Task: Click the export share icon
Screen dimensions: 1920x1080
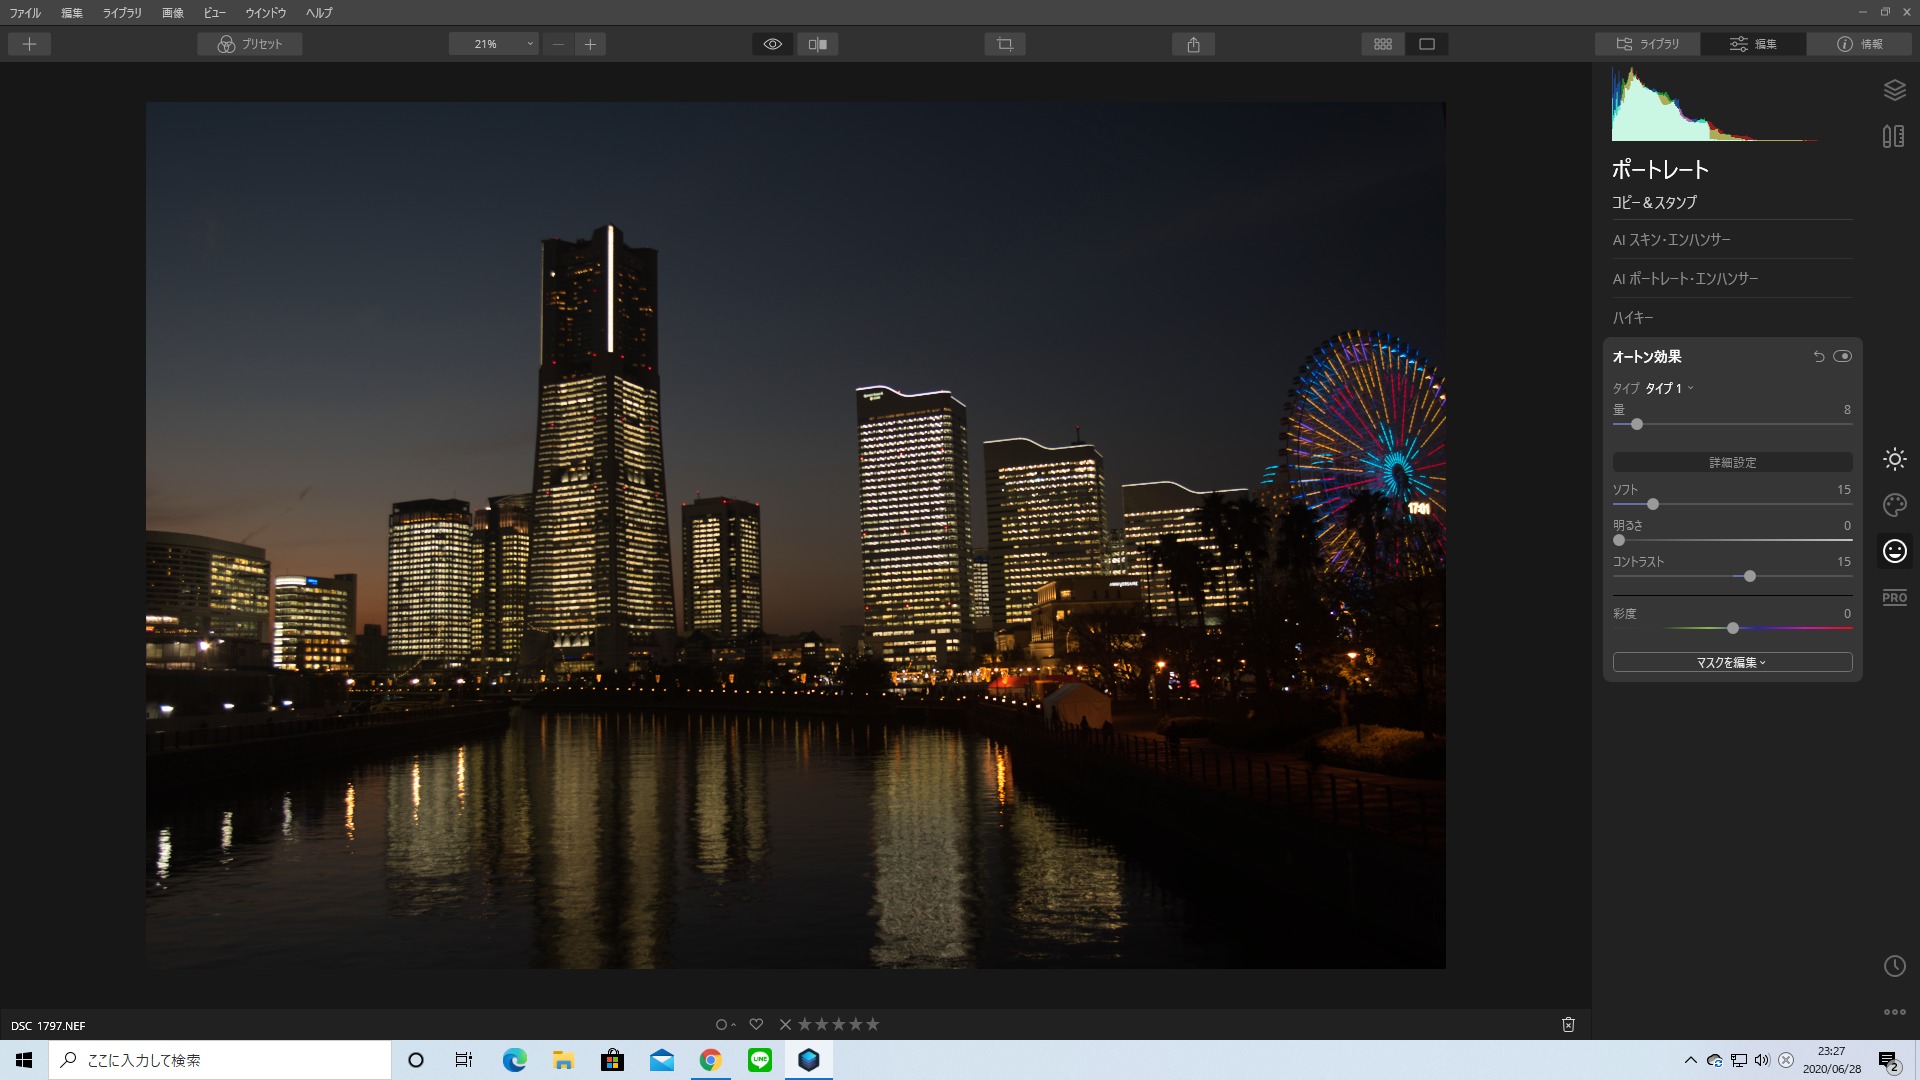Action: [x=1193, y=44]
